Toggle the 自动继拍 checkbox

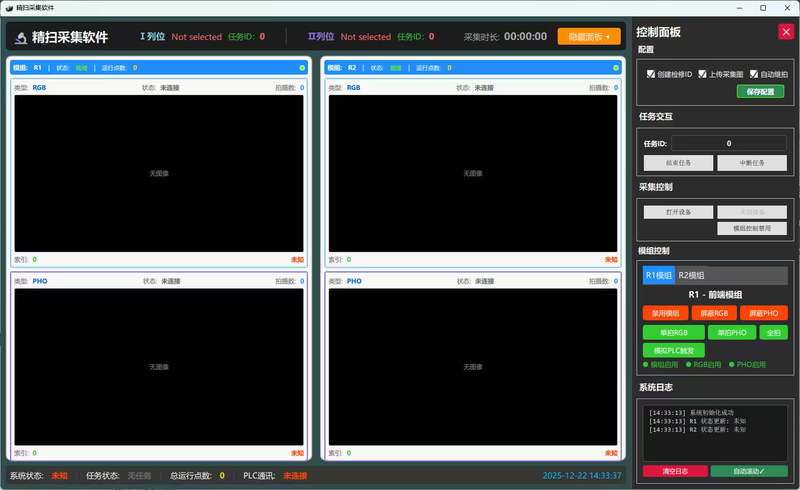coord(753,74)
